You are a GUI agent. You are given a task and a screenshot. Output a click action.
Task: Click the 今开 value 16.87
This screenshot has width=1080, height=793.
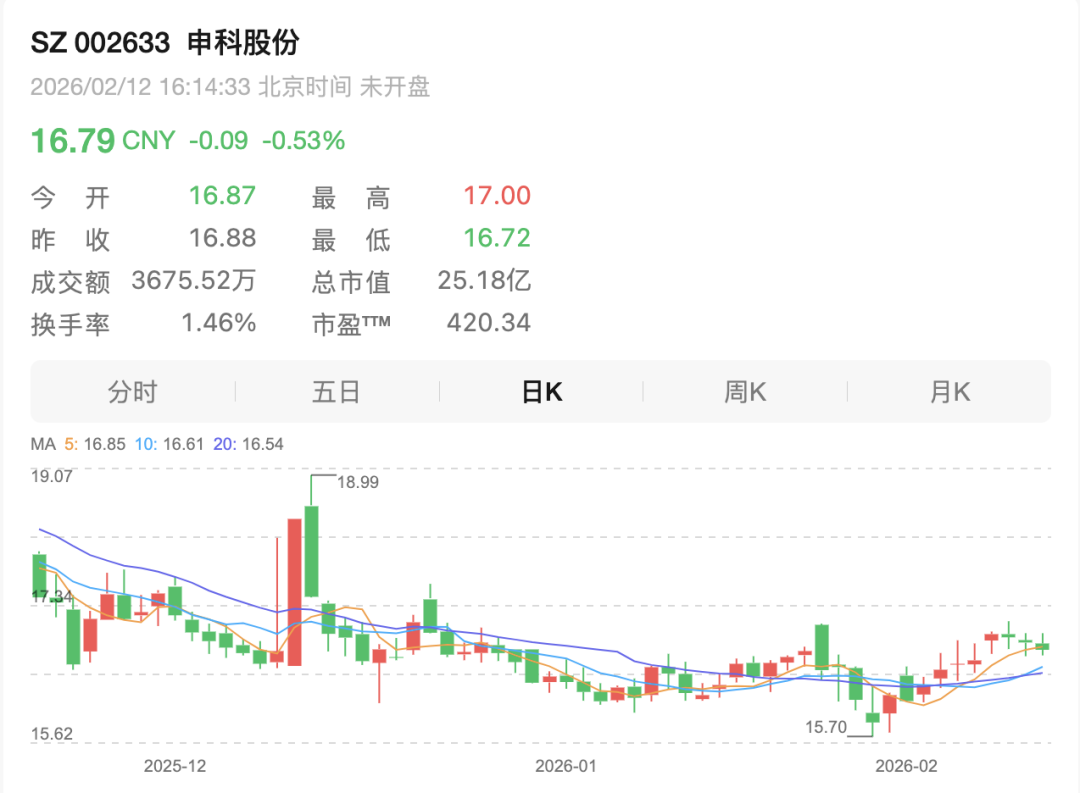222,196
